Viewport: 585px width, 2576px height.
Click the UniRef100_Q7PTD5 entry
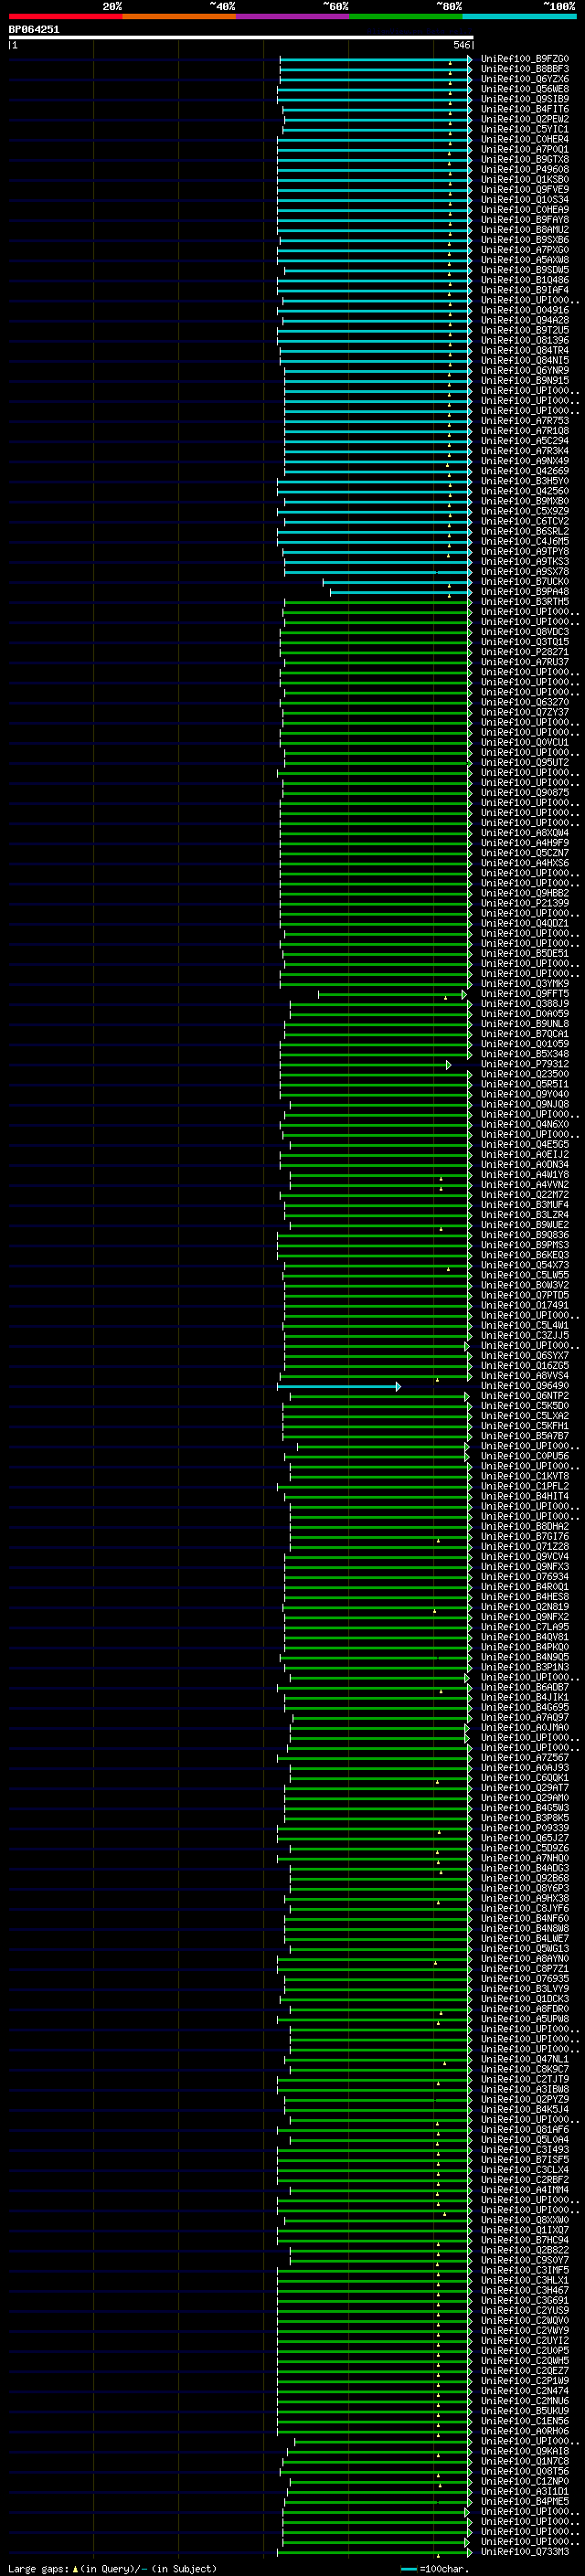[x=524, y=1295]
